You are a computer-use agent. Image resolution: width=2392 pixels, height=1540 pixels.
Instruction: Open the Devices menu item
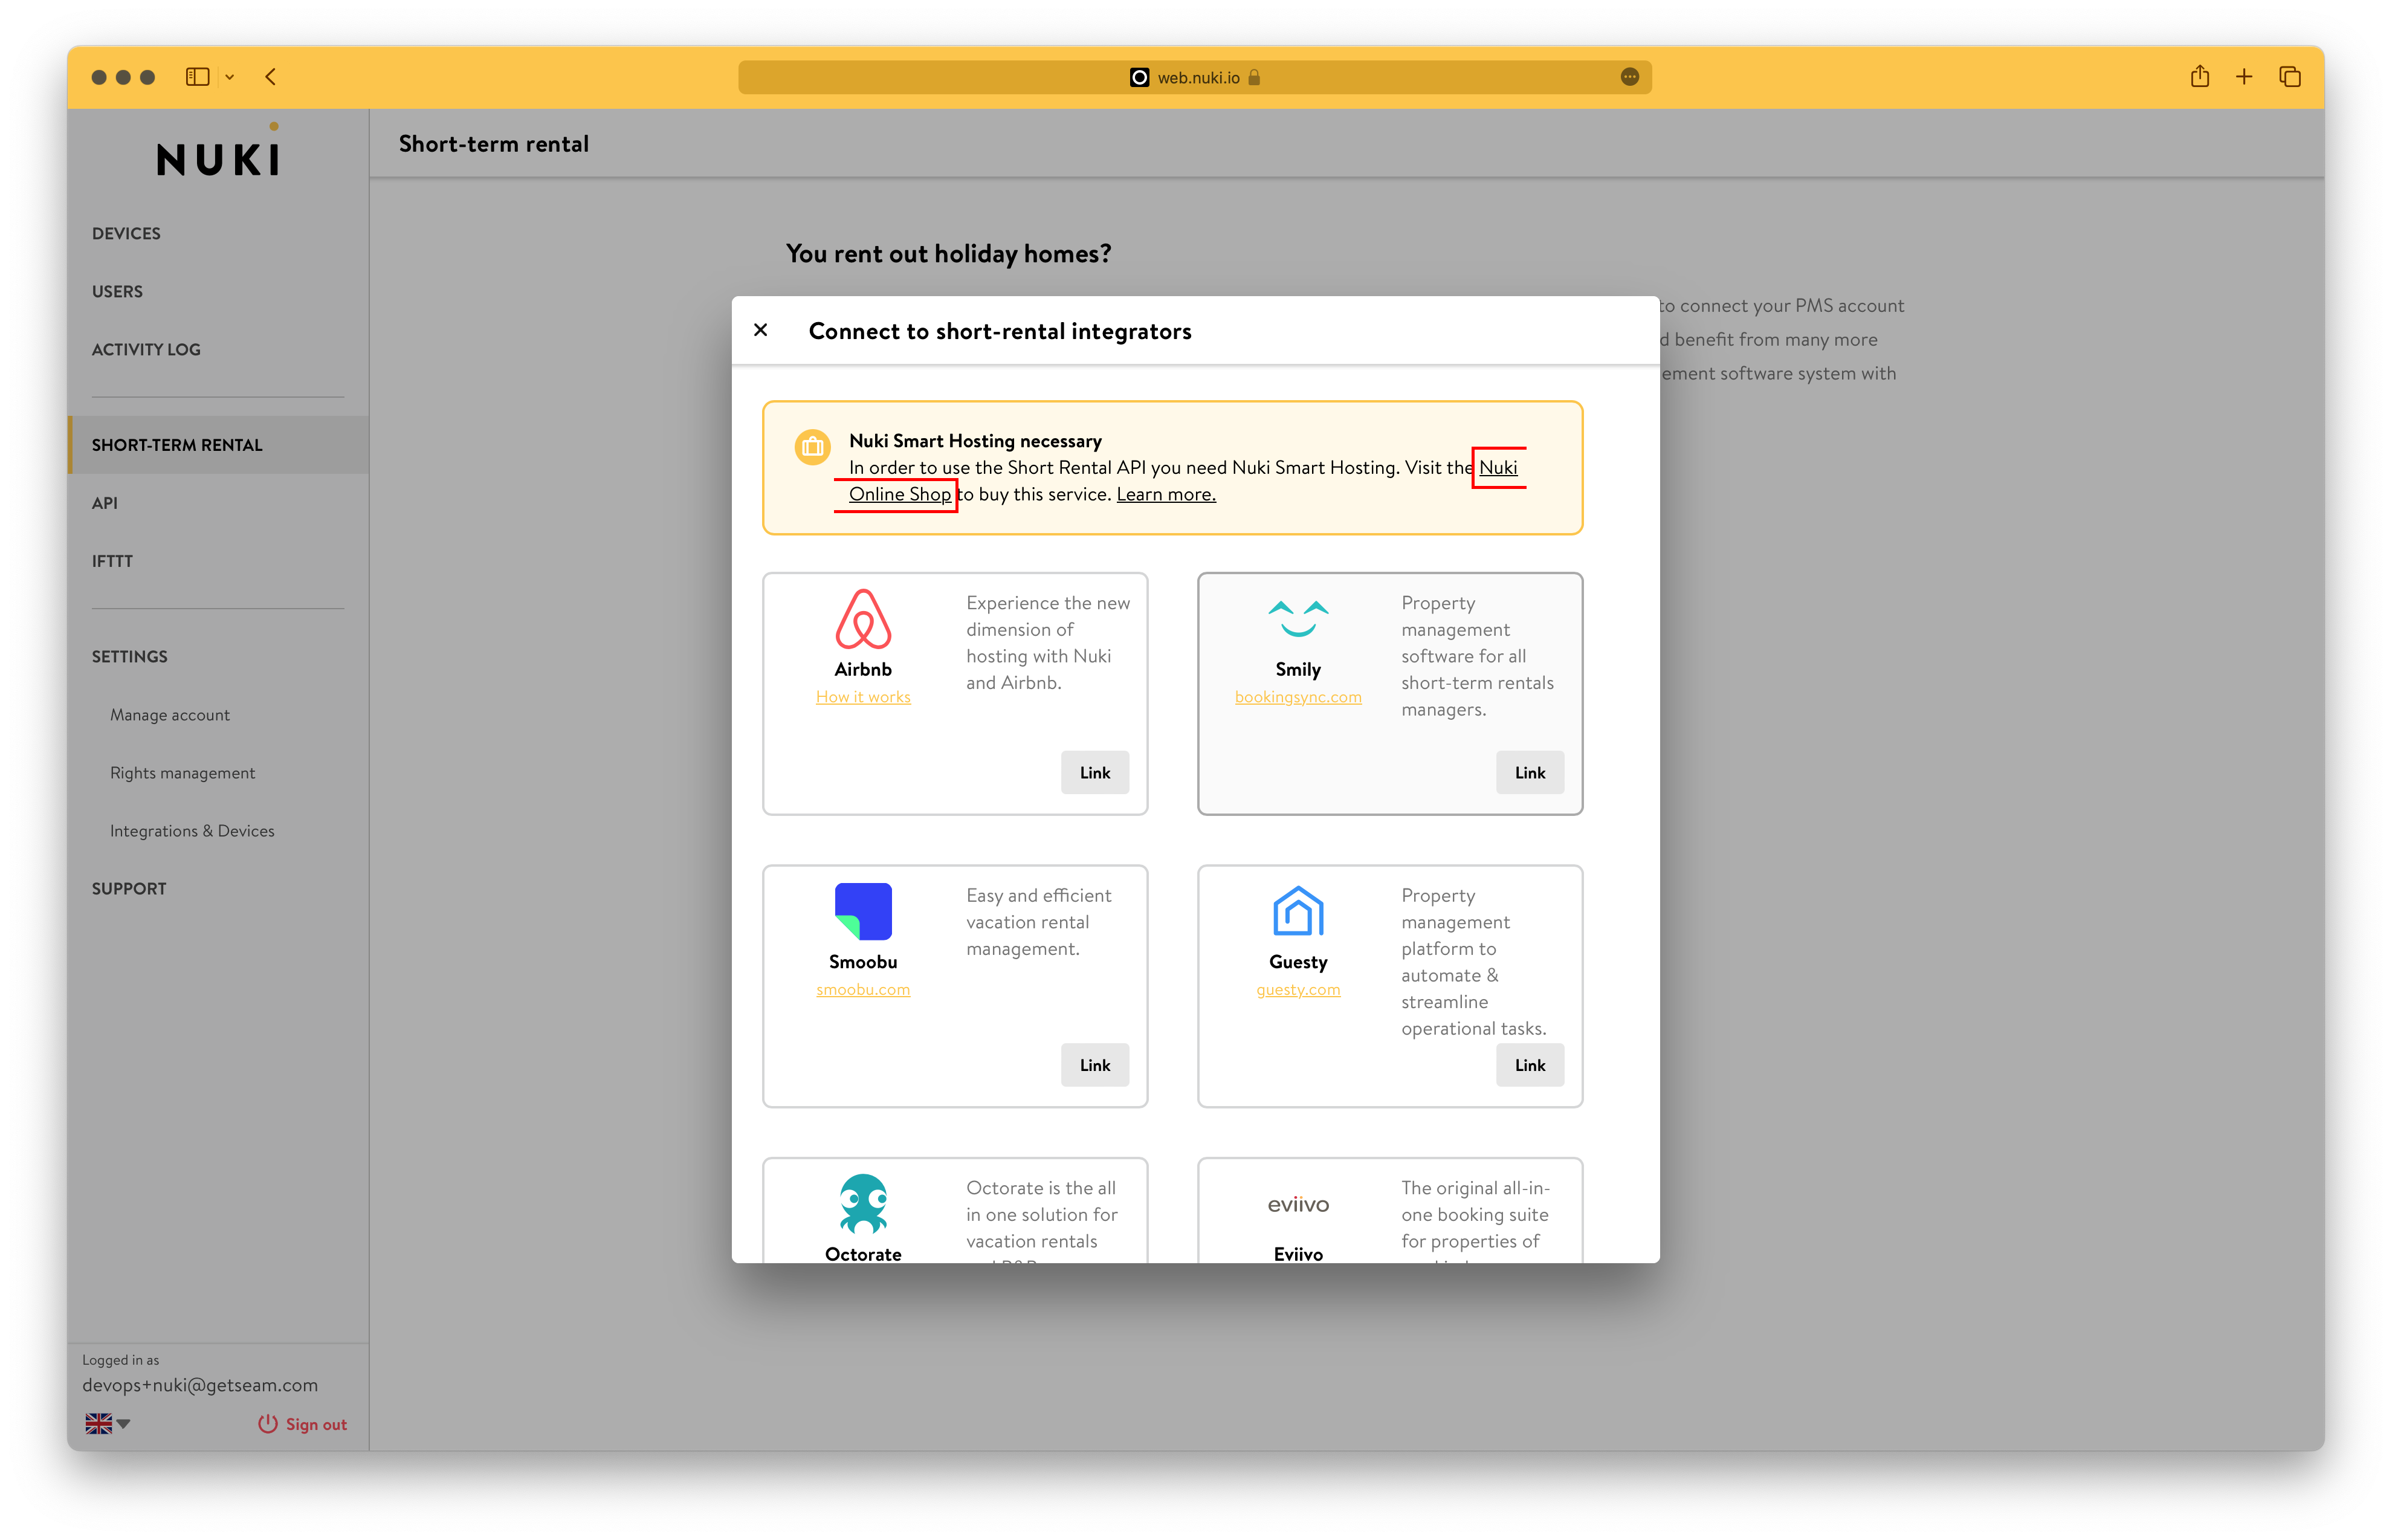click(126, 233)
